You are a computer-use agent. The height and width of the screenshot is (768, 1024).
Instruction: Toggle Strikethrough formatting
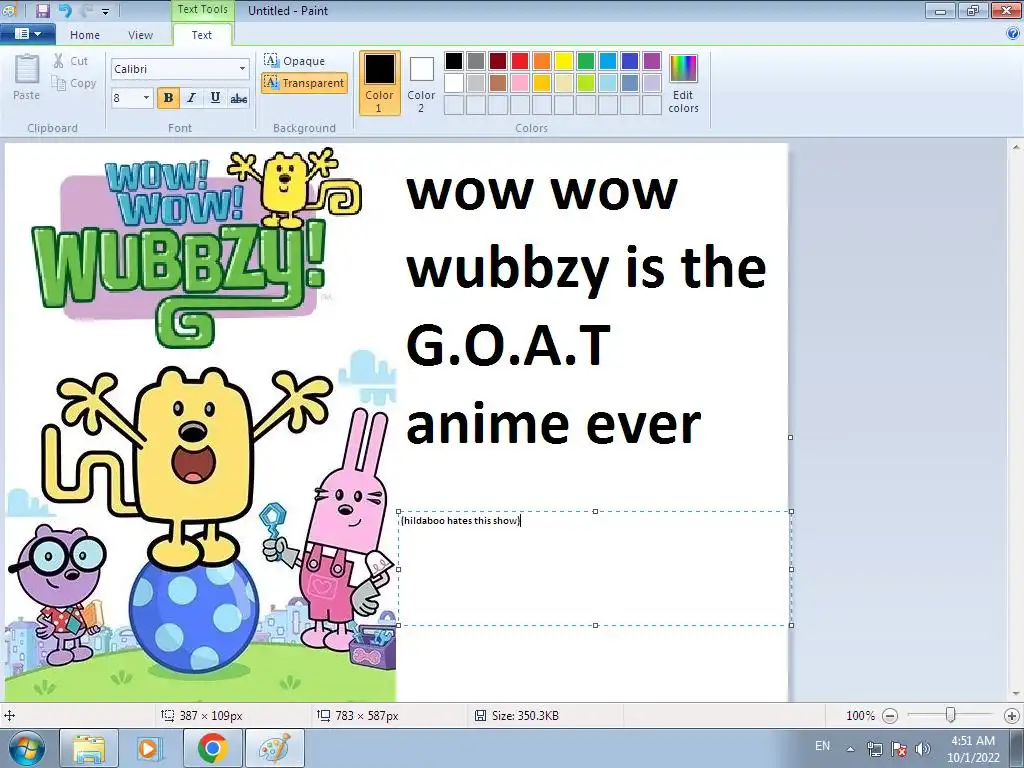tap(239, 98)
